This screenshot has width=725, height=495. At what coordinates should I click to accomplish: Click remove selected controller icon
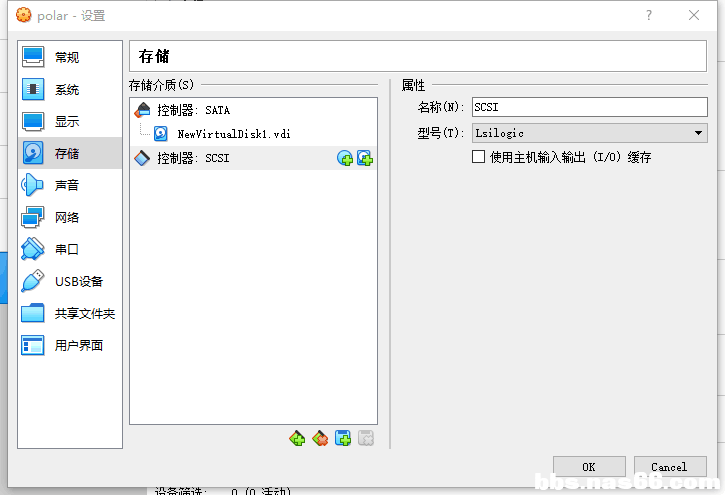[x=320, y=438]
